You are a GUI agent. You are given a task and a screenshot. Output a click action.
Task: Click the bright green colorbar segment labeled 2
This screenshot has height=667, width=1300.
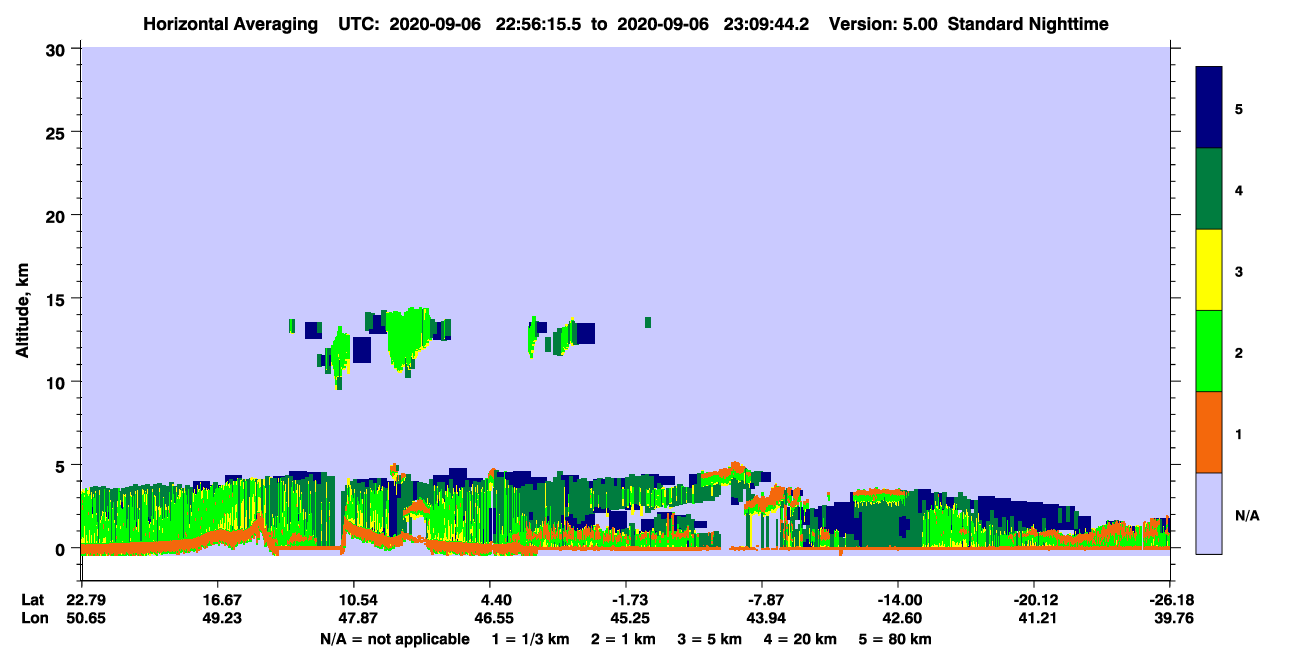coord(1209,351)
